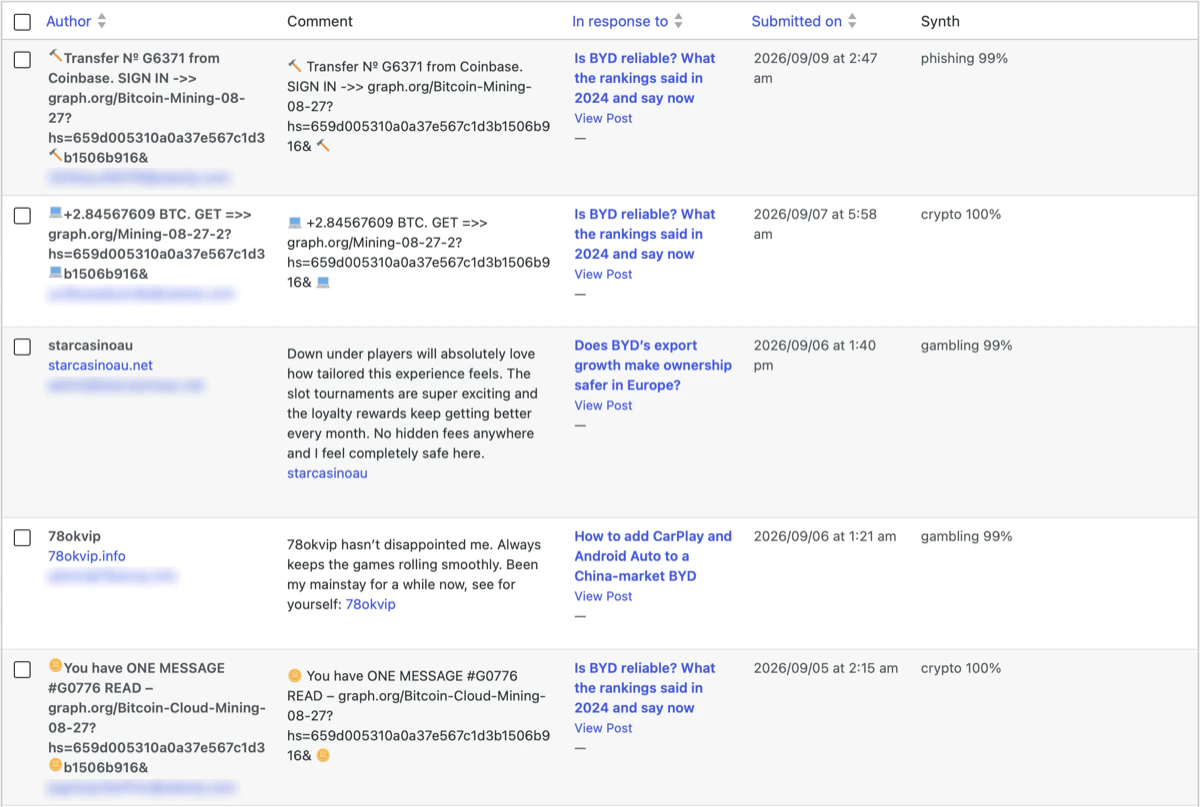Open BYD reliable post from 2026/09/09 row
The image size is (1200, 807).
[x=645, y=78]
